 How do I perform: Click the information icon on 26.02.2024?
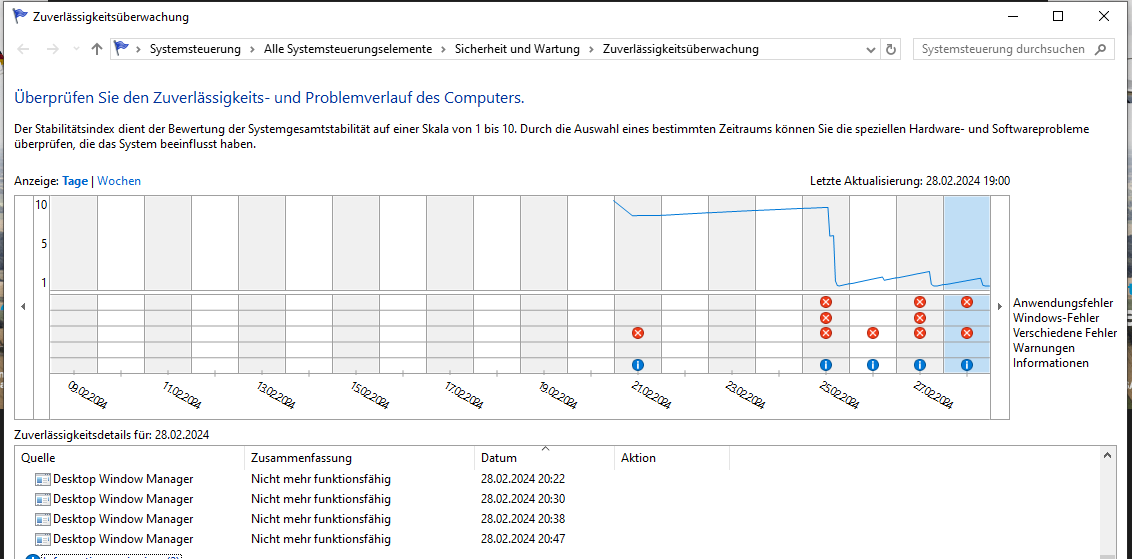[x=873, y=365]
